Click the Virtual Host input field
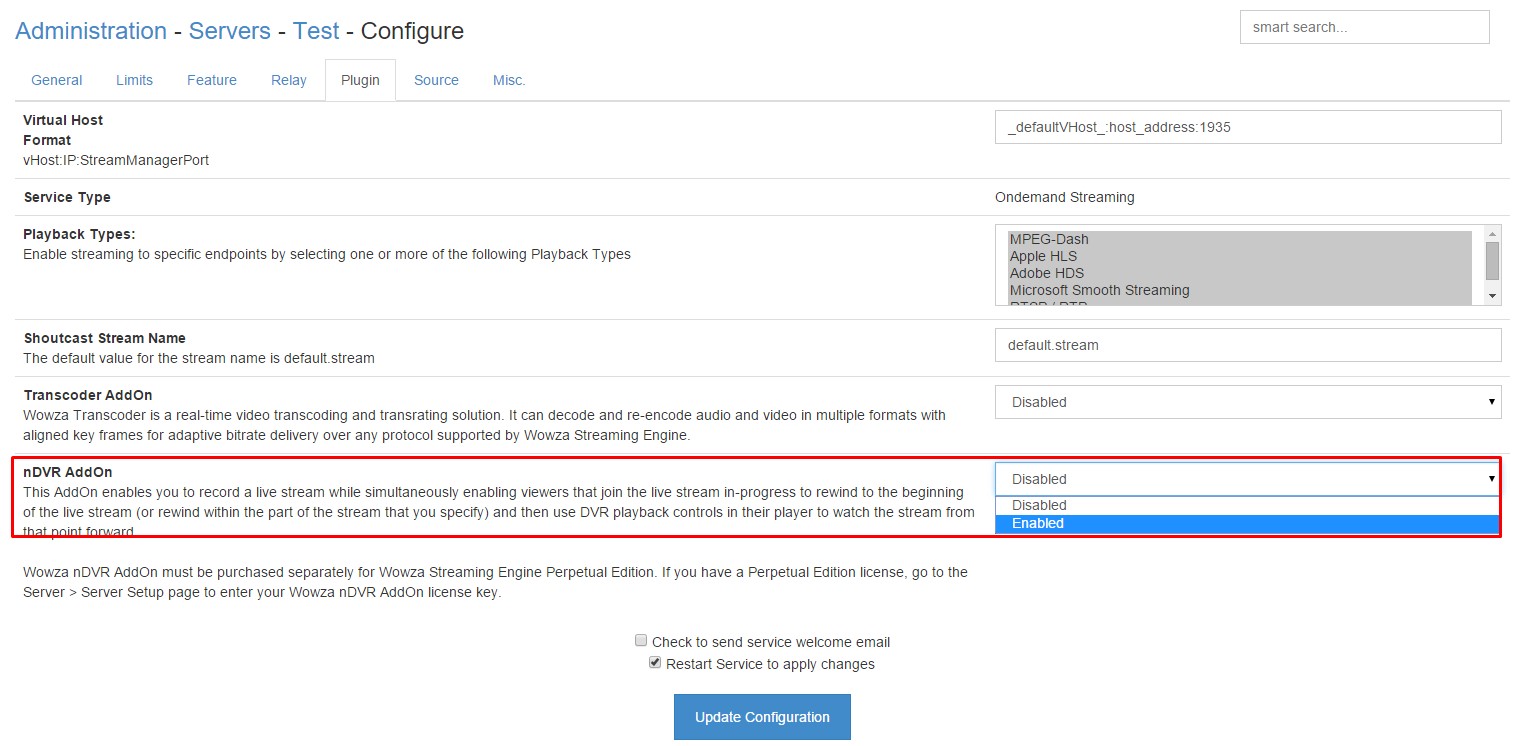Screen dimensions: 1526x746 click(1248, 127)
